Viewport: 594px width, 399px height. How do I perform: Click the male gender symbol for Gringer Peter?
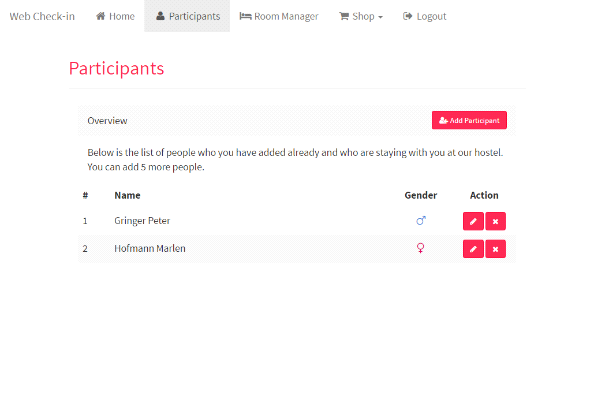pos(421,221)
